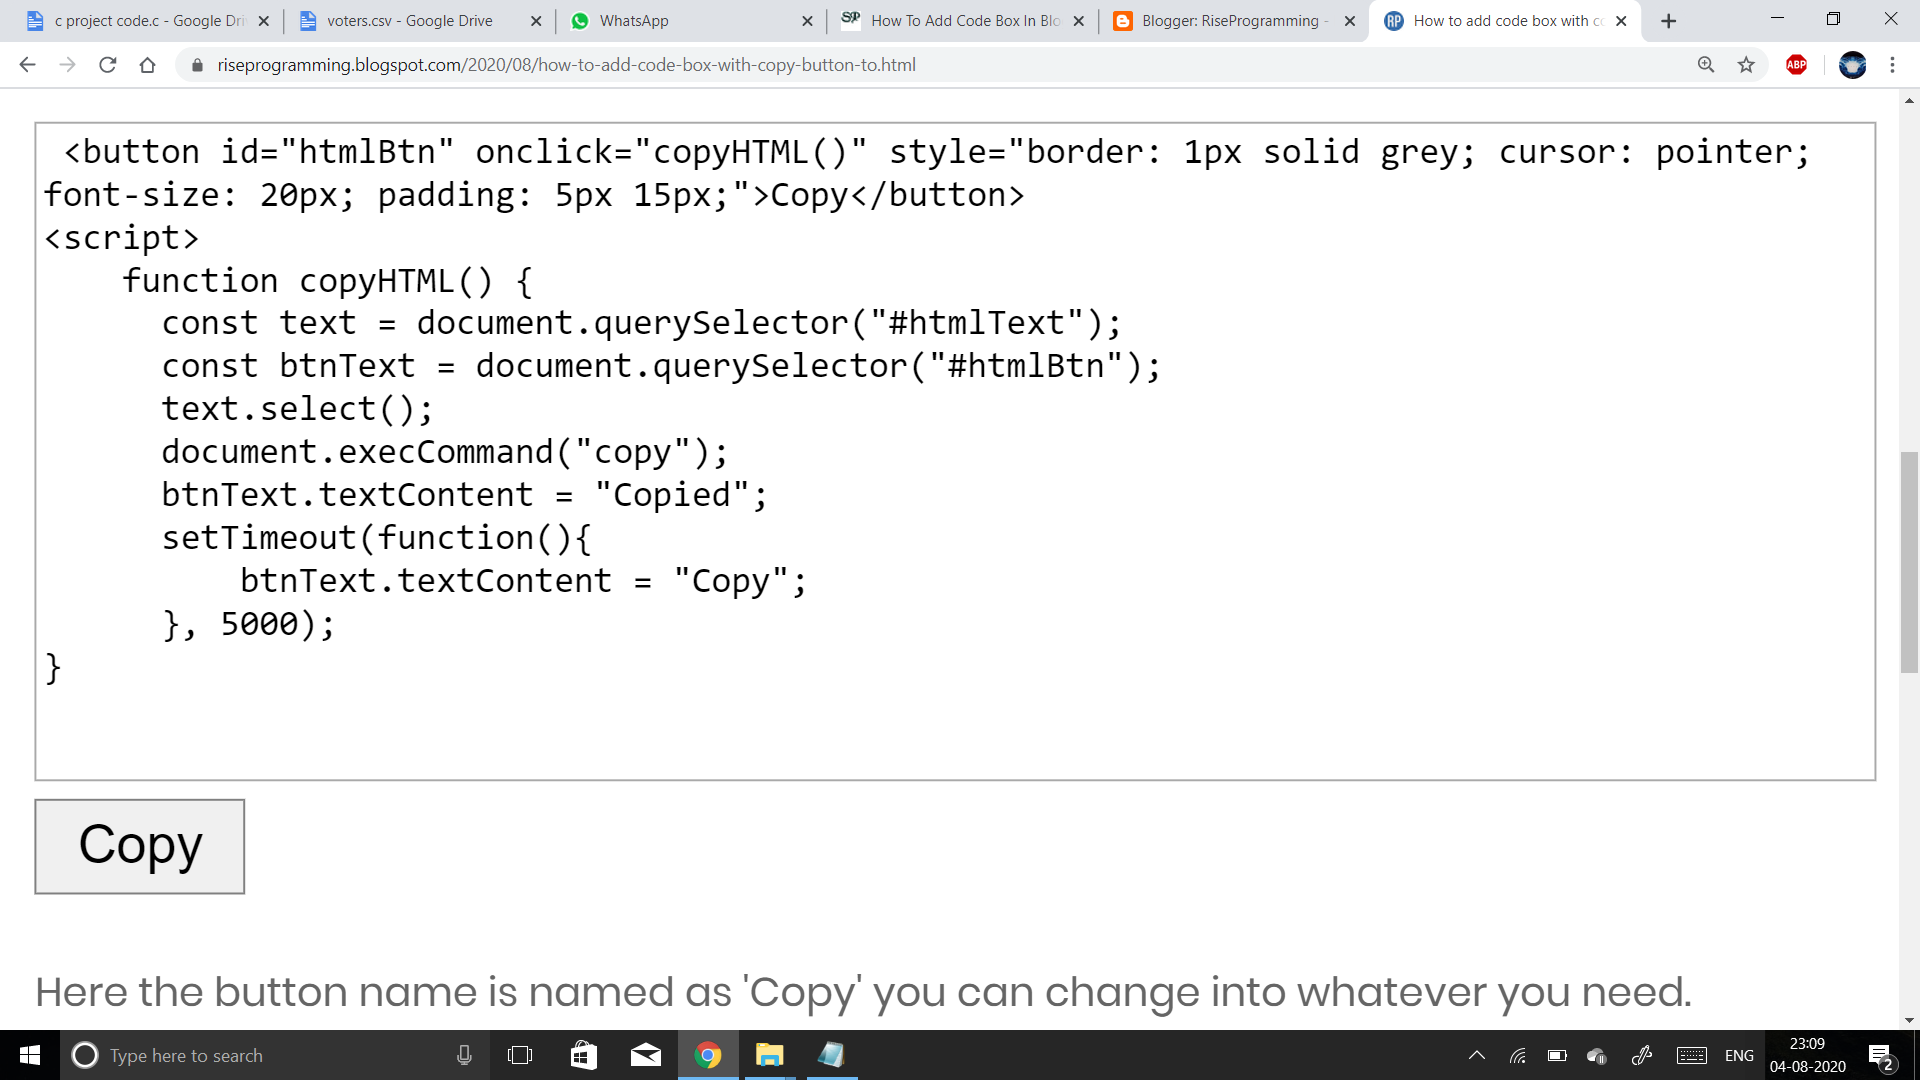
Task: Open the AdBlock Plus extension
Action: pos(1796,65)
